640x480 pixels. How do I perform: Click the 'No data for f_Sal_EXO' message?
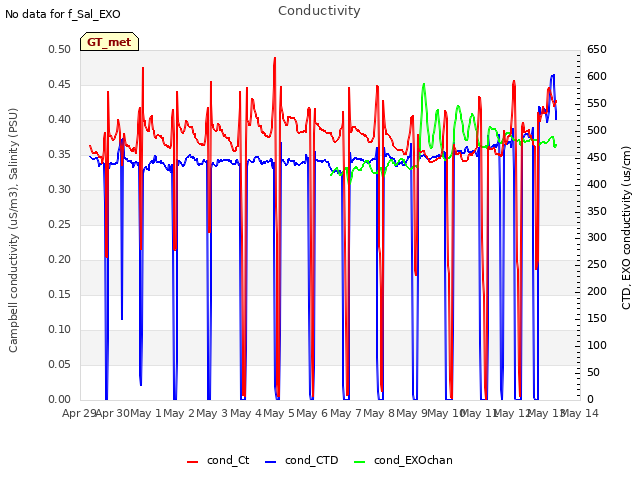point(63,15)
